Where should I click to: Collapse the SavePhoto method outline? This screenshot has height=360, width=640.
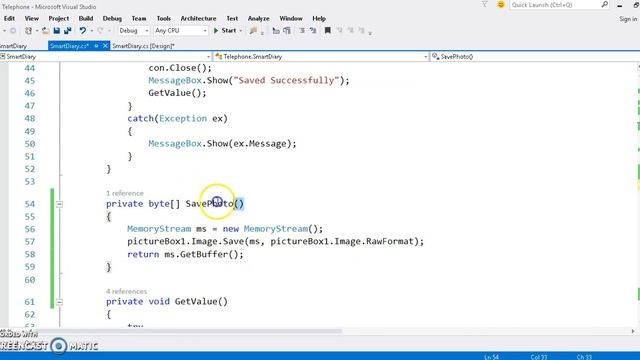(x=59, y=204)
